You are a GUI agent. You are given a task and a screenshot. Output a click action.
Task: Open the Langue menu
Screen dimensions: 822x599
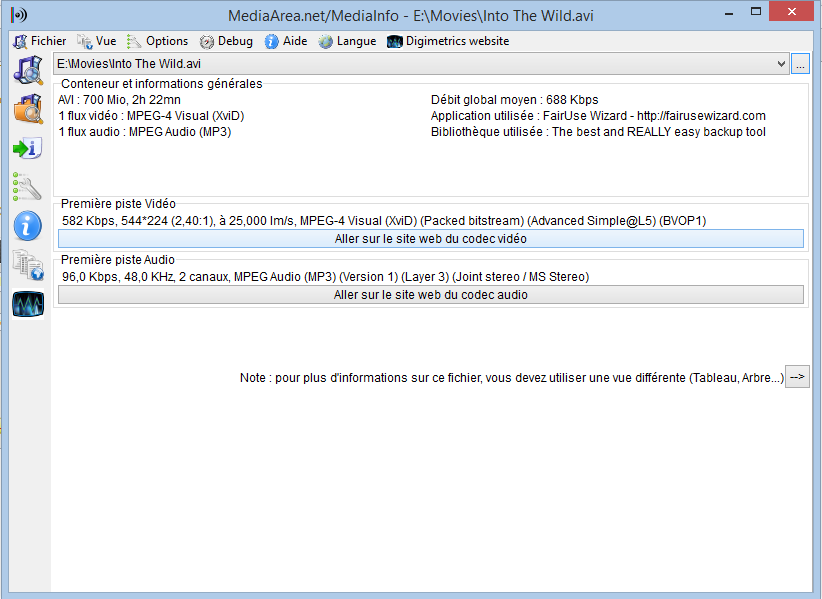coord(347,41)
